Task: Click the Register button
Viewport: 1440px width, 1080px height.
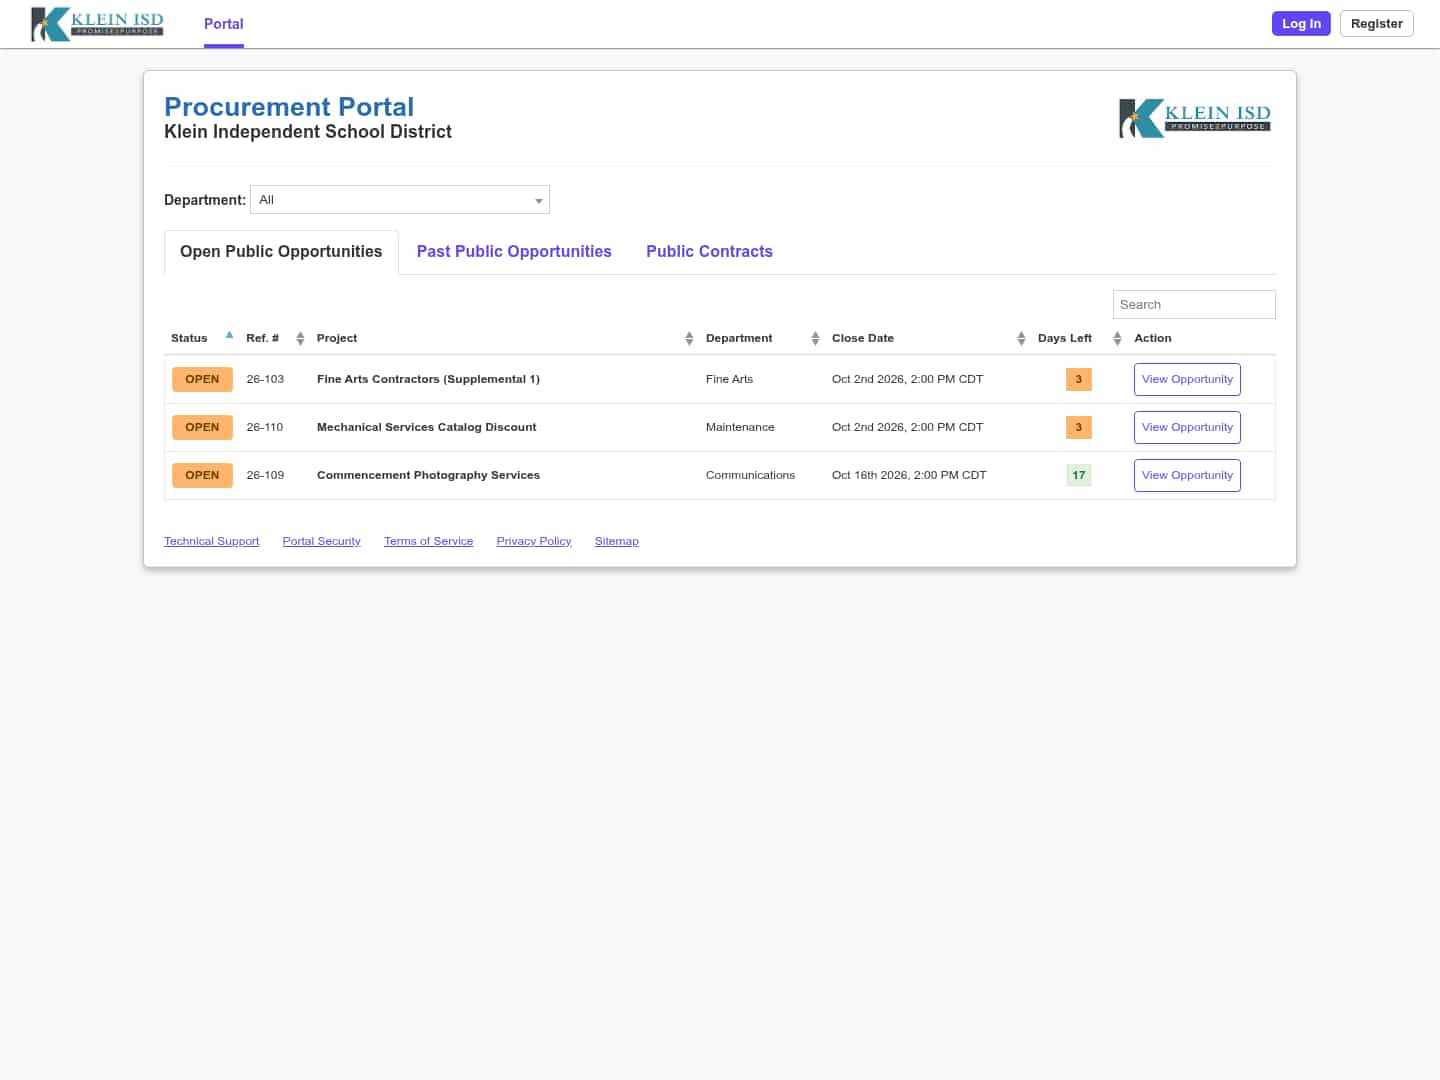Action: [x=1377, y=24]
